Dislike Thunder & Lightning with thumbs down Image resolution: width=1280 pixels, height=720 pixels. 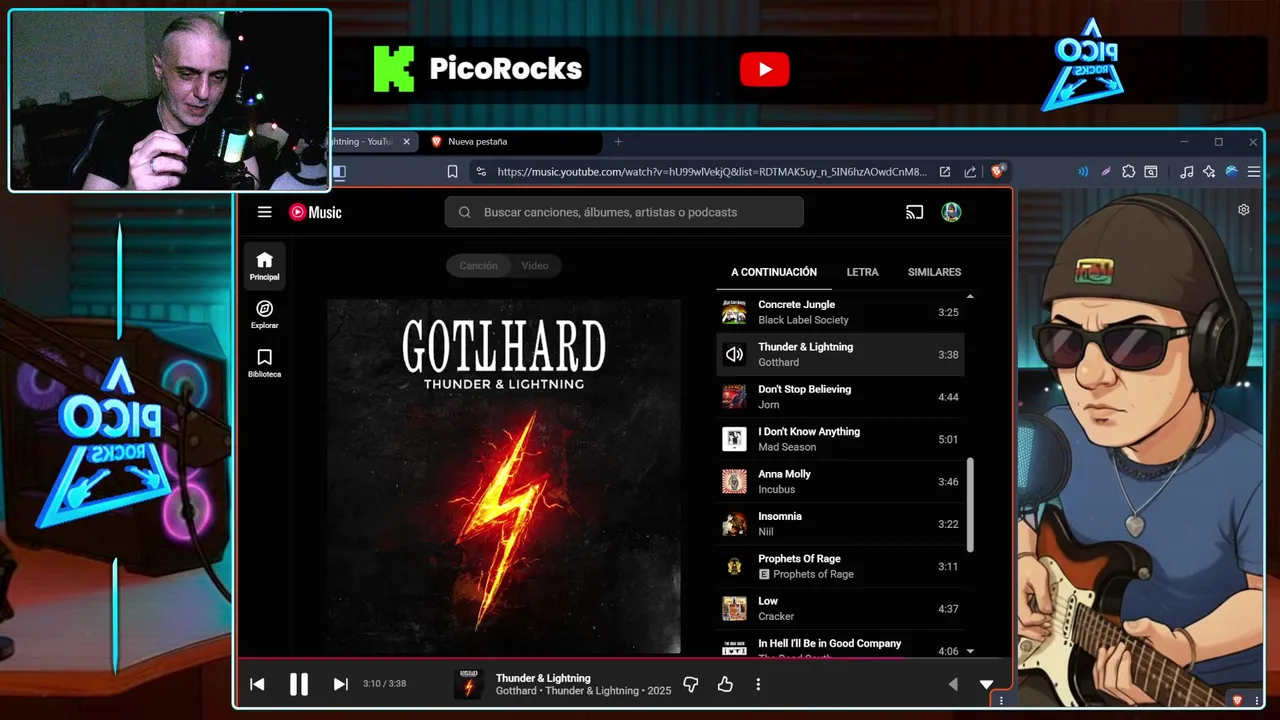point(690,685)
